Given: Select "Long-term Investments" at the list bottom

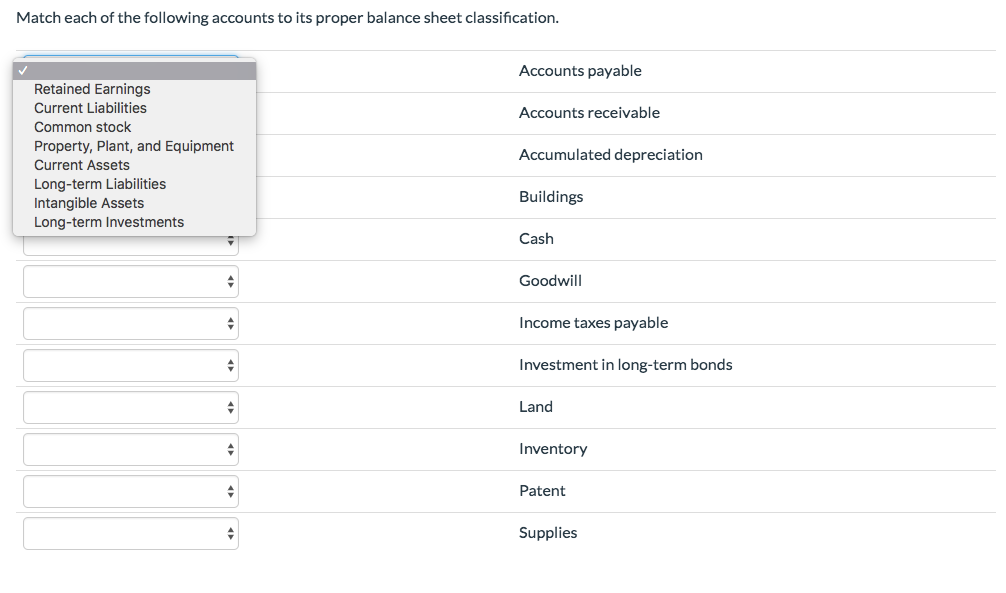Looking at the screenshot, I should (108, 221).
